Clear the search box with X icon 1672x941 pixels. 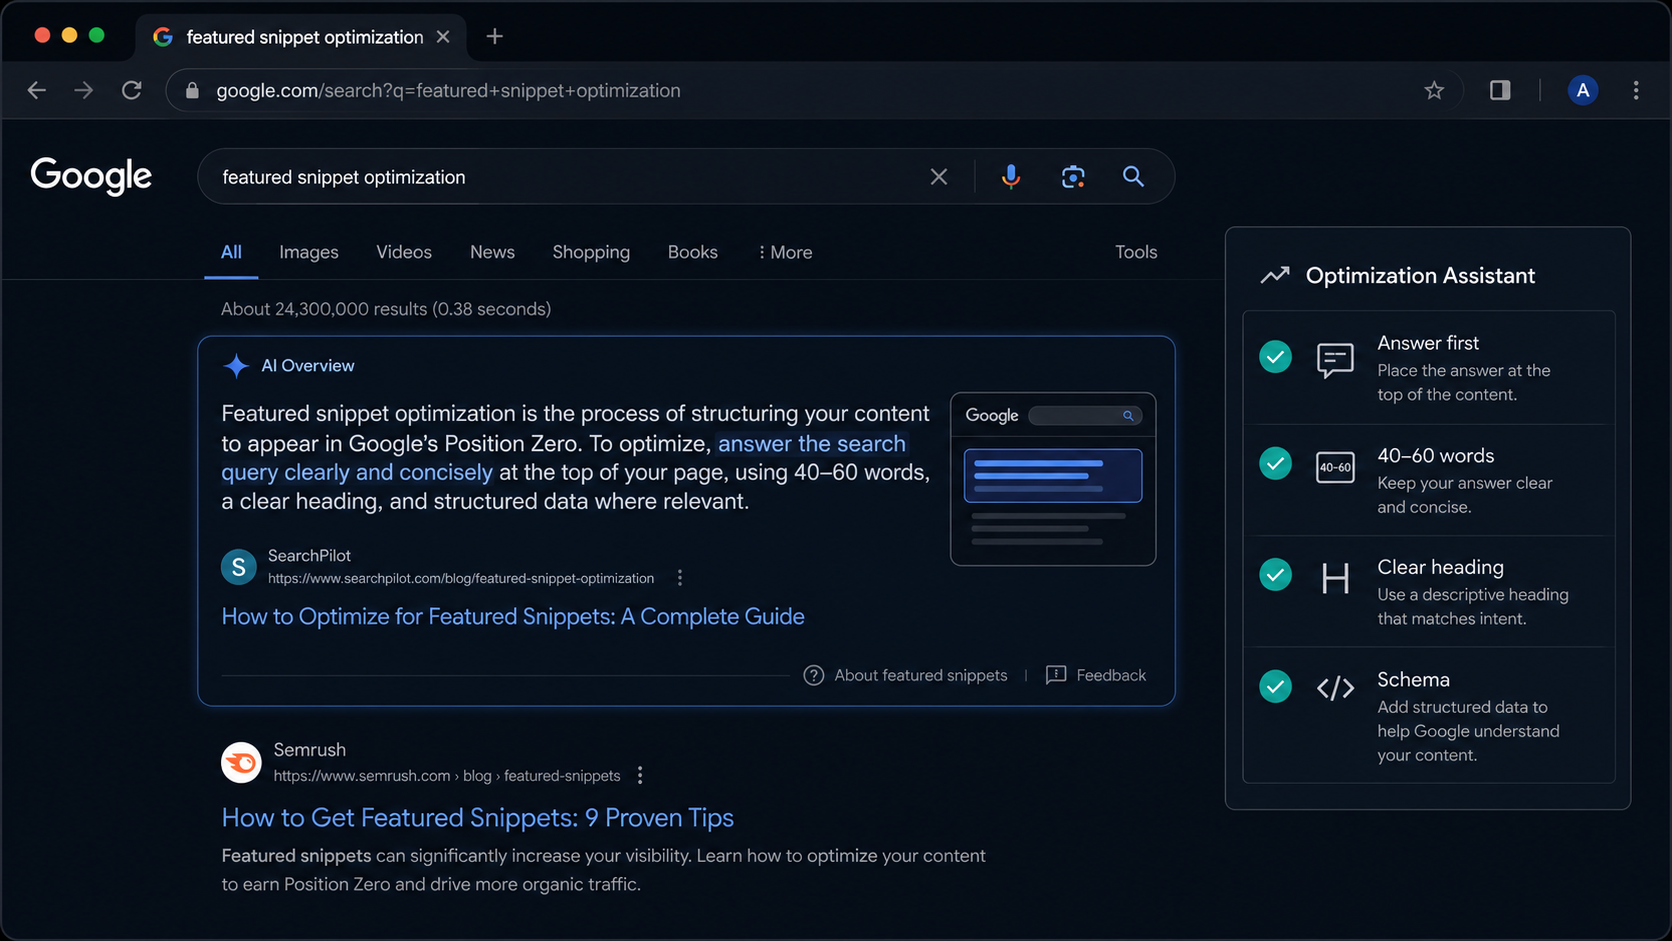939,177
